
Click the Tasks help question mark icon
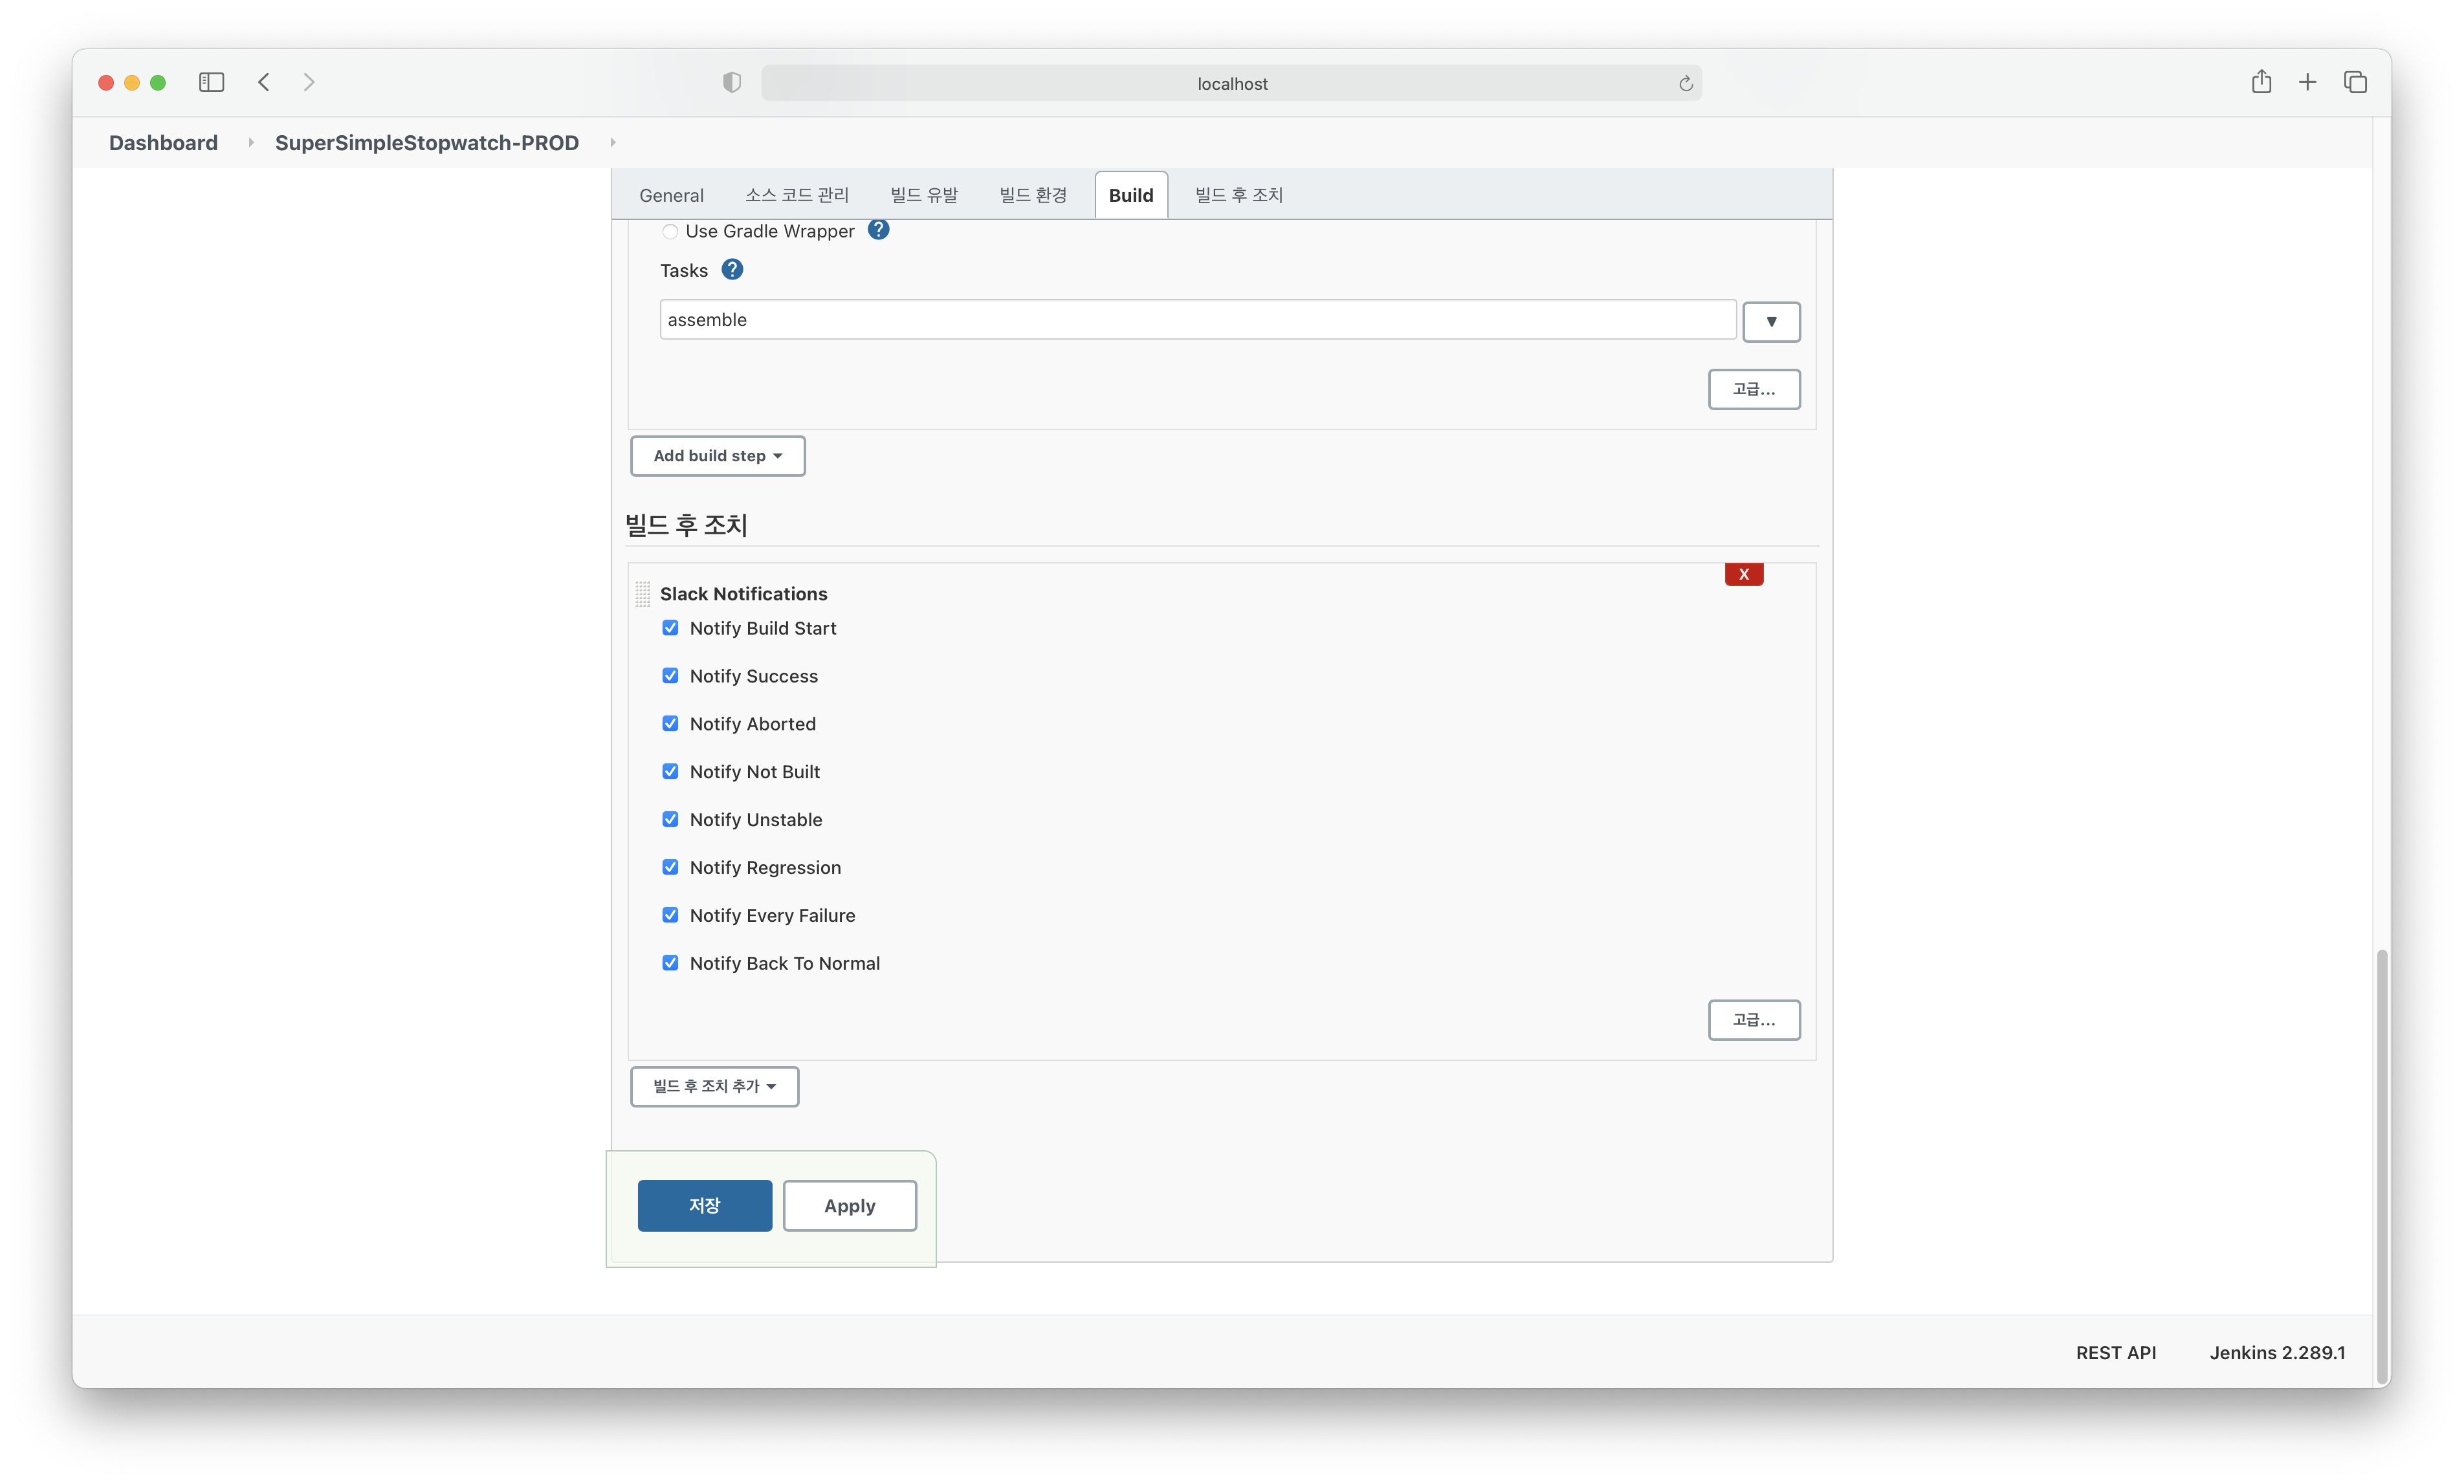[732, 270]
